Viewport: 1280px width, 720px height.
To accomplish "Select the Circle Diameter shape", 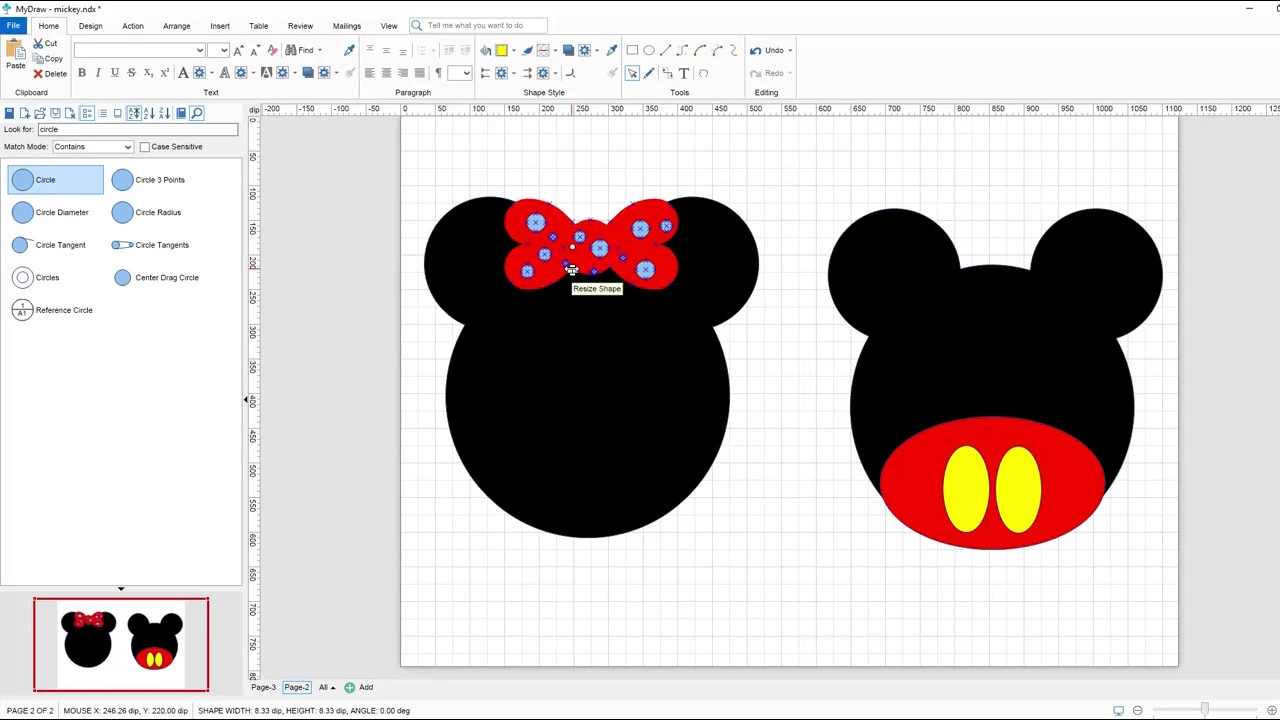I will tap(52, 212).
